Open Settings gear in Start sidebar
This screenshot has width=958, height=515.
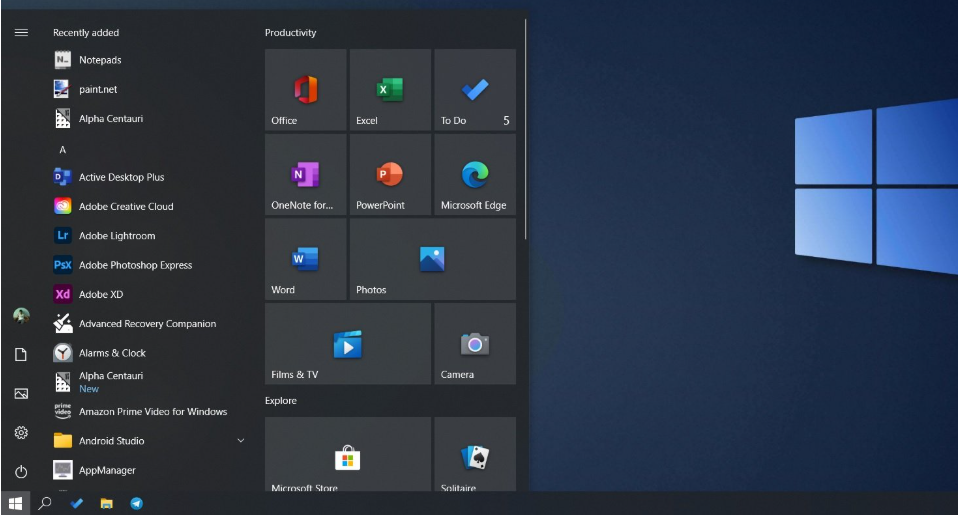21,433
